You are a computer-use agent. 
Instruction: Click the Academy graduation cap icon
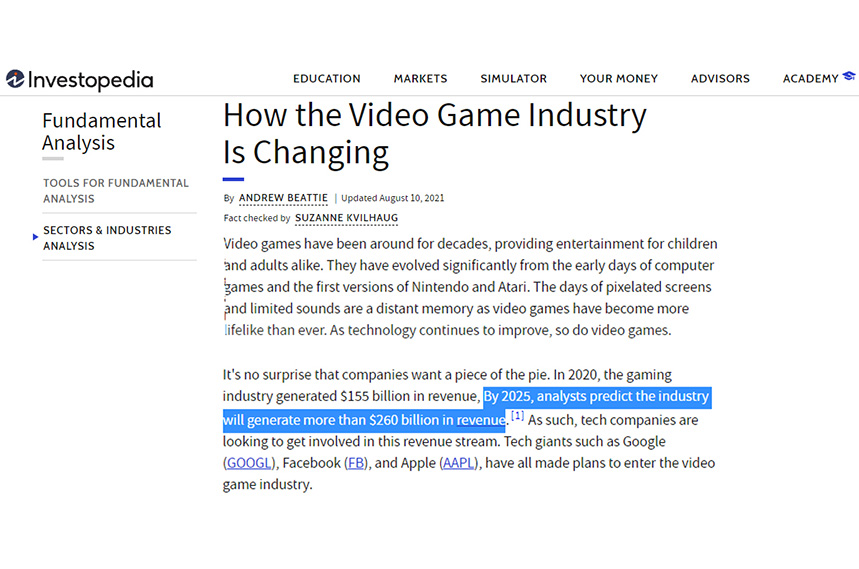[849, 76]
